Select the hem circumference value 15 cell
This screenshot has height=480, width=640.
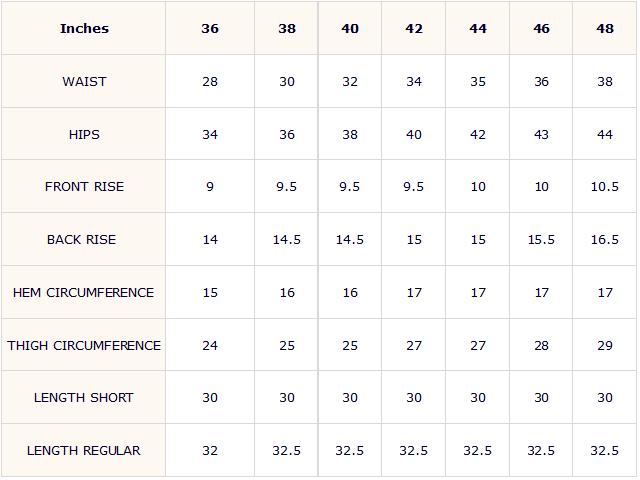[x=210, y=292]
